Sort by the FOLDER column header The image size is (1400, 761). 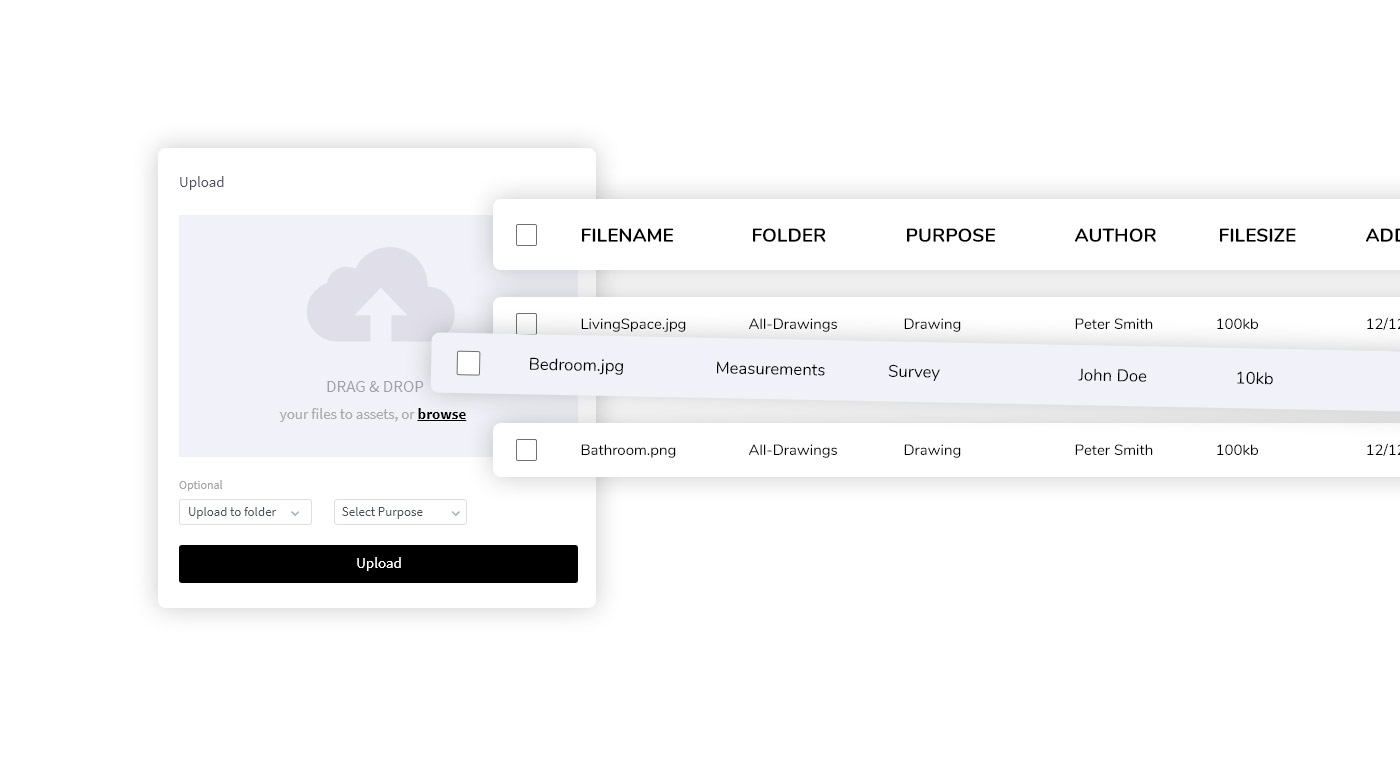coord(788,235)
